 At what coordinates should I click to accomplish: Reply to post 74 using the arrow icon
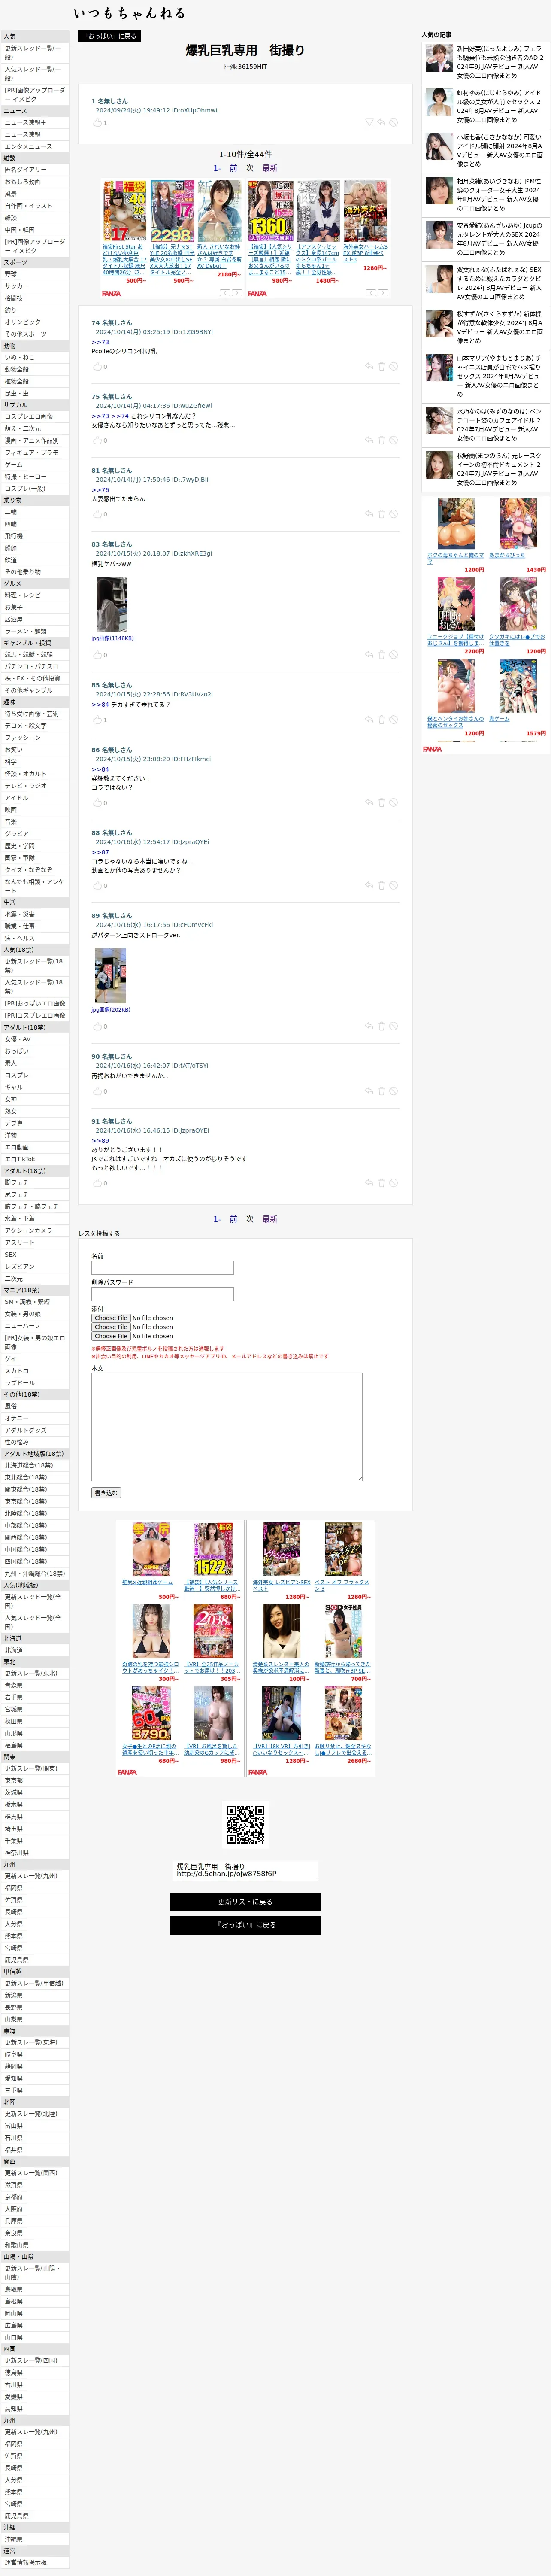[369, 366]
